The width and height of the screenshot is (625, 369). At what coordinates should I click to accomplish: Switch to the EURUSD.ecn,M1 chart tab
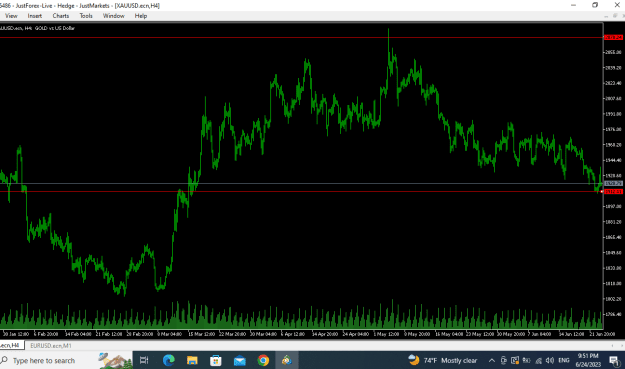pos(51,345)
